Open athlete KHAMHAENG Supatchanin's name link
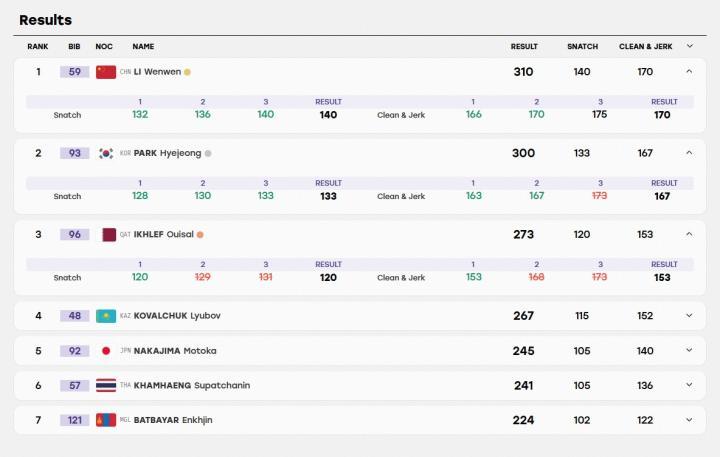The width and height of the screenshot is (720, 457). coord(192,385)
